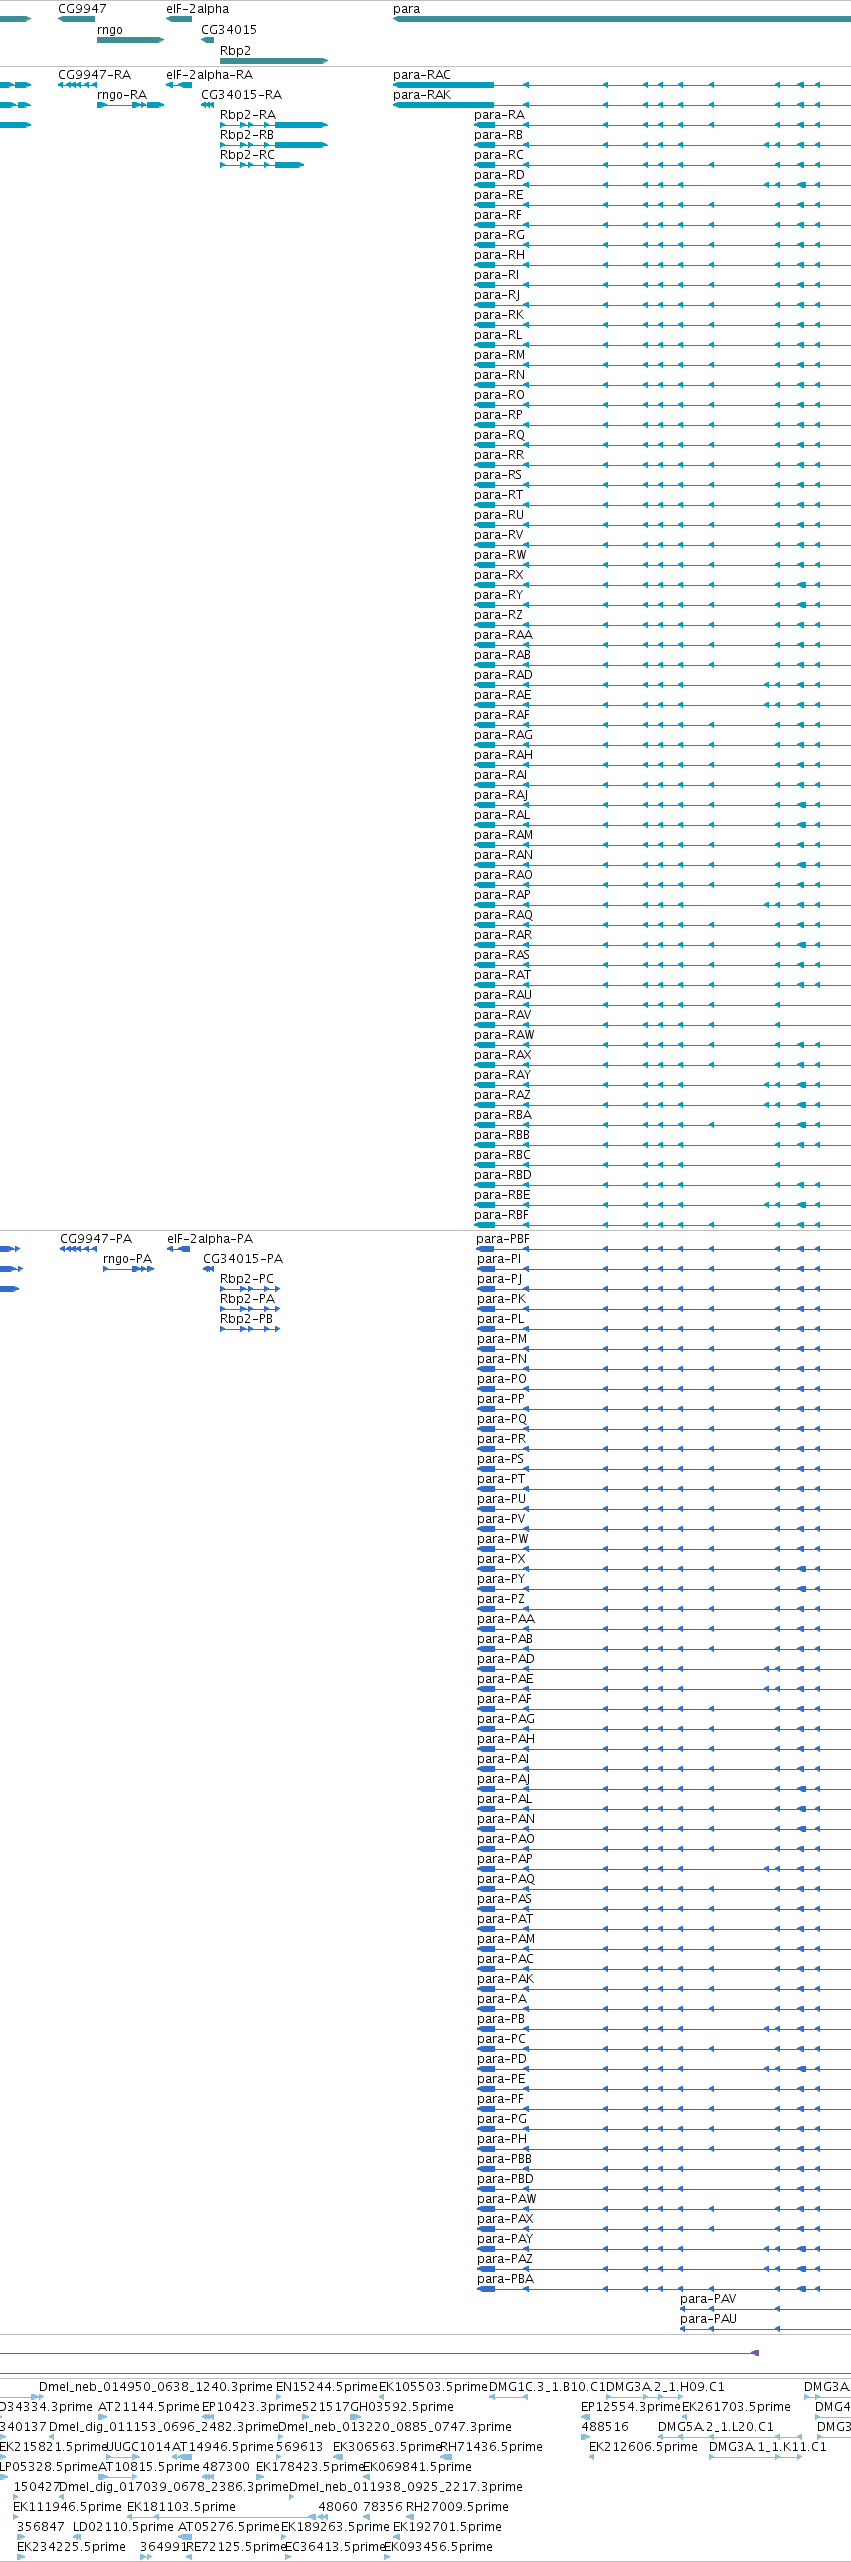This screenshot has height=2562, width=851.
Task: Click the para-PBA protein label
Action: point(505,2279)
